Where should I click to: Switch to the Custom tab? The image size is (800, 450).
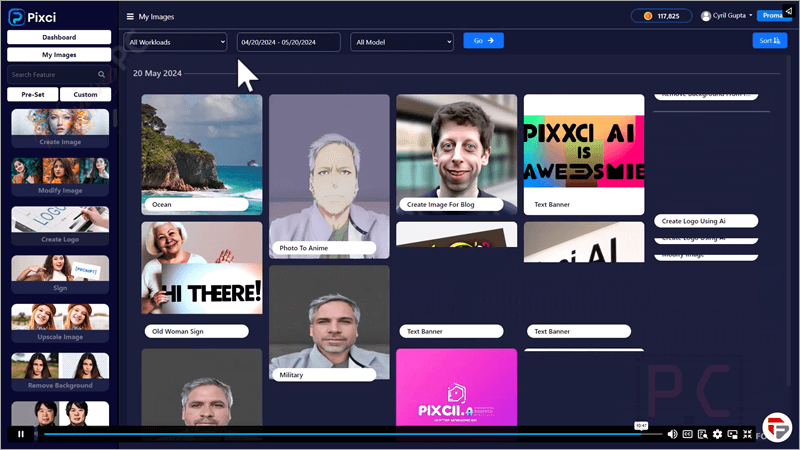(x=85, y=94)
